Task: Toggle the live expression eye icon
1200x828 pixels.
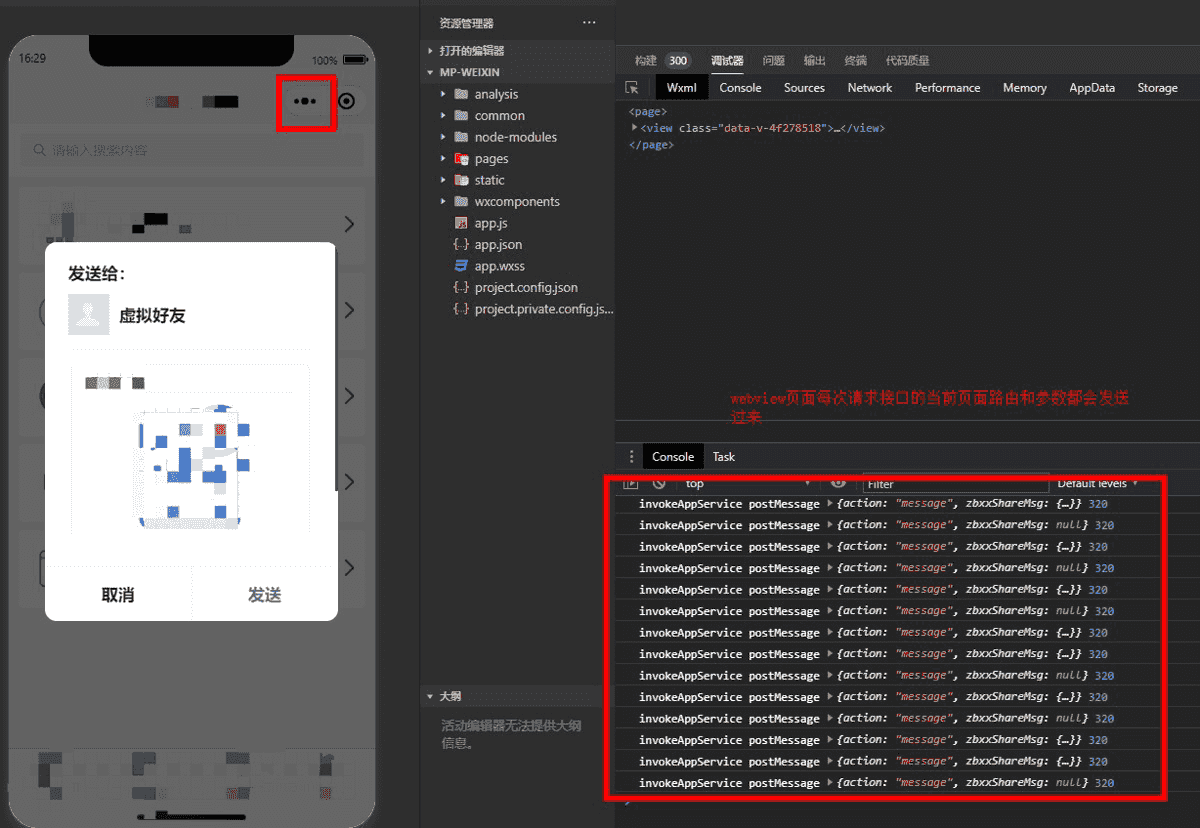Action: (839, 484)
